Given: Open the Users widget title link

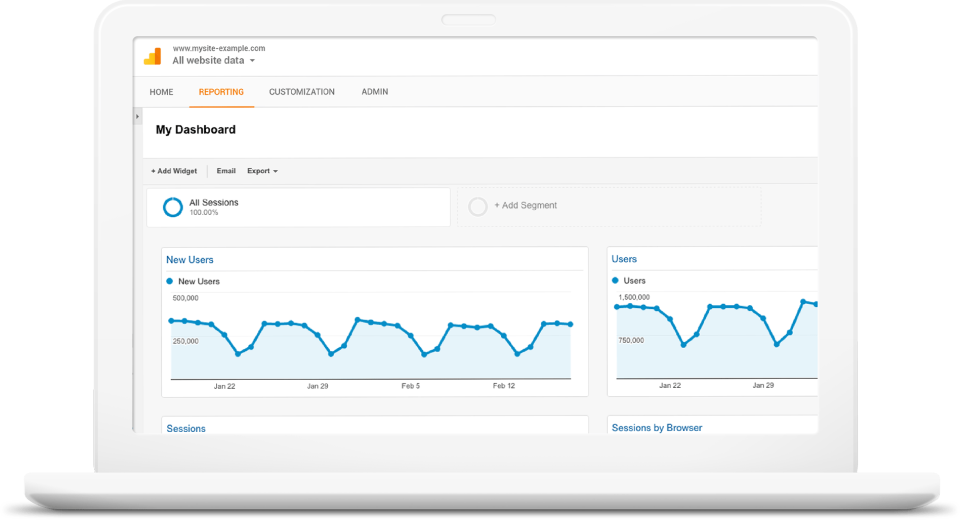Looking at the screenshot, I should [x=624, y=259].
